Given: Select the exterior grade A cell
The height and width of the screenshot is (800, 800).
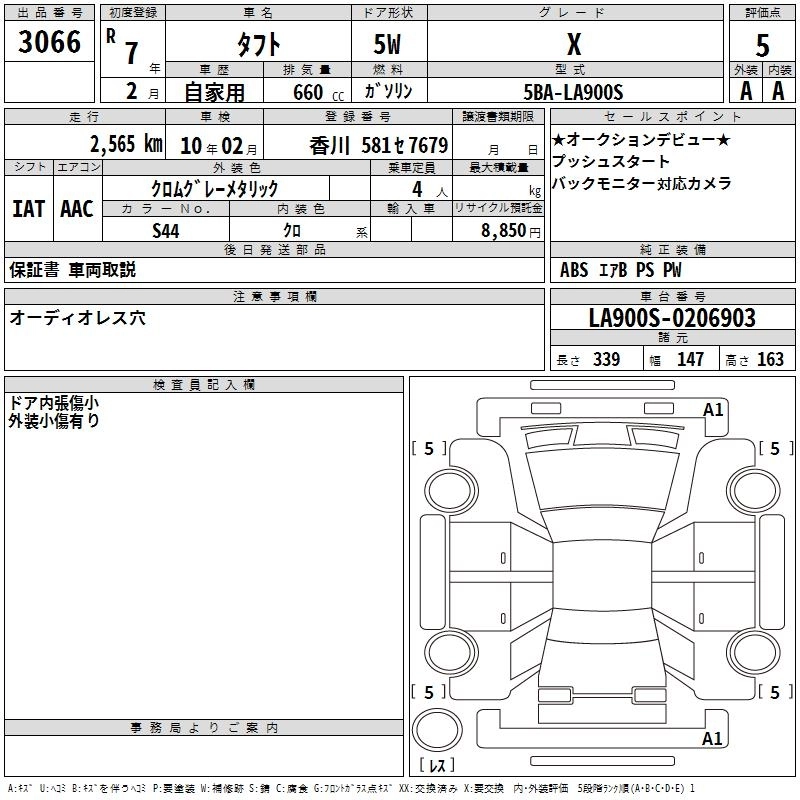Looking at the screenshot, I should pos(745,91).
